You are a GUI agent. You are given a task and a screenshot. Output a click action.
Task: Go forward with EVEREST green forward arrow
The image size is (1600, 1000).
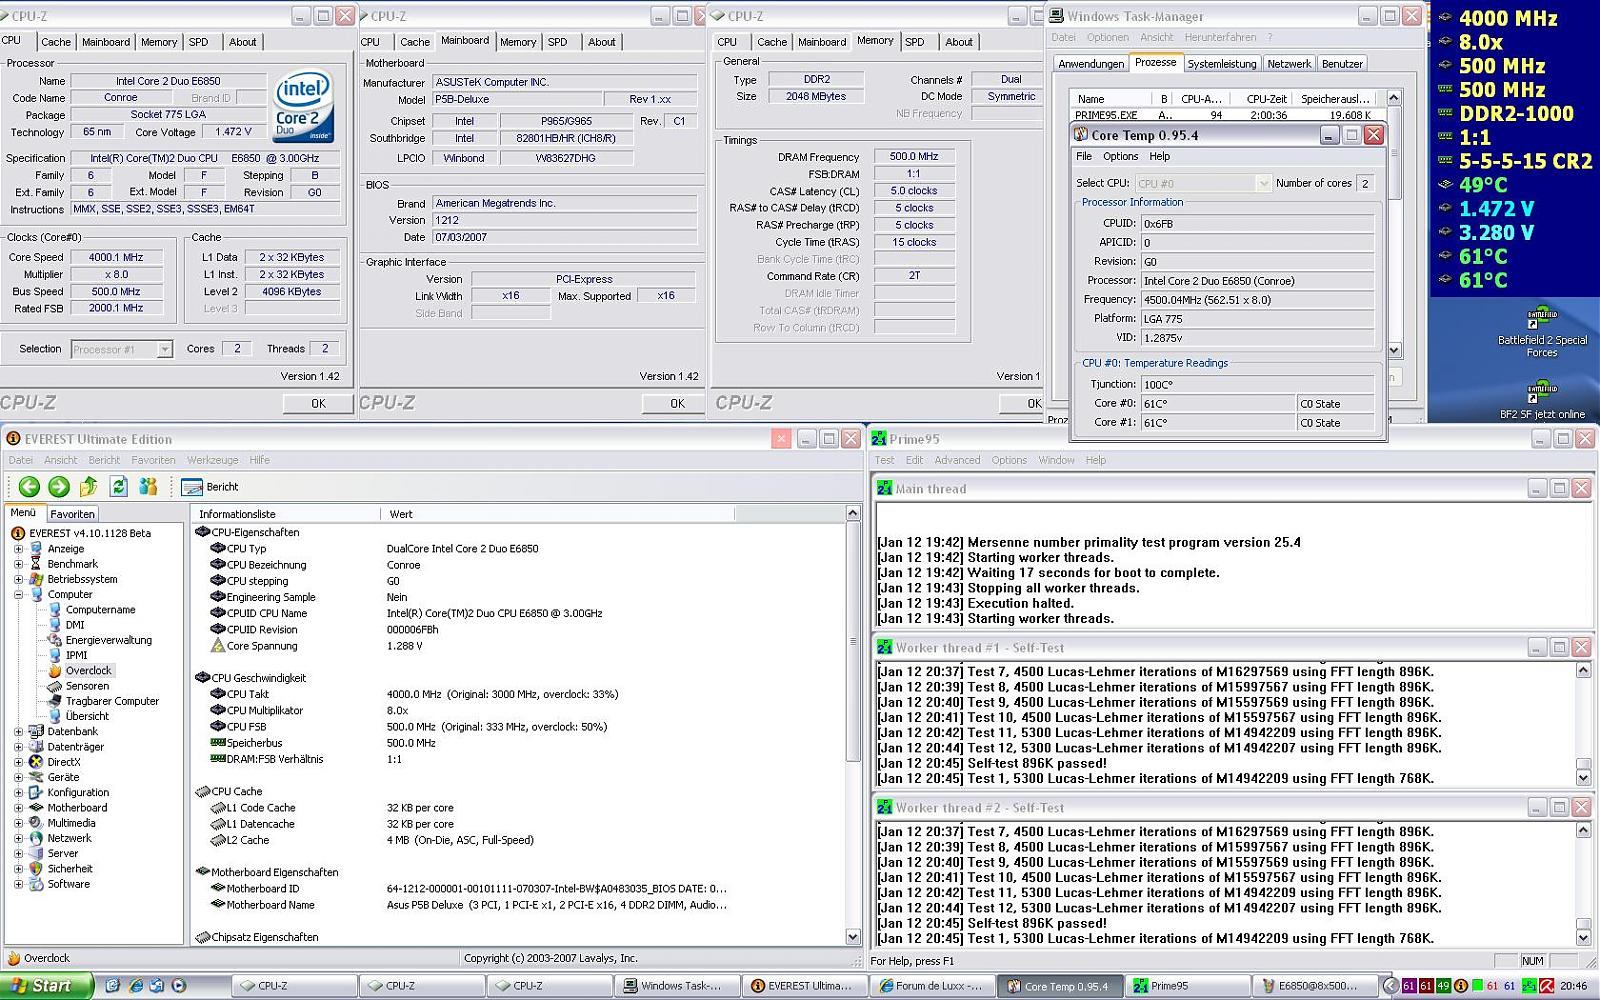pos(59,487)
